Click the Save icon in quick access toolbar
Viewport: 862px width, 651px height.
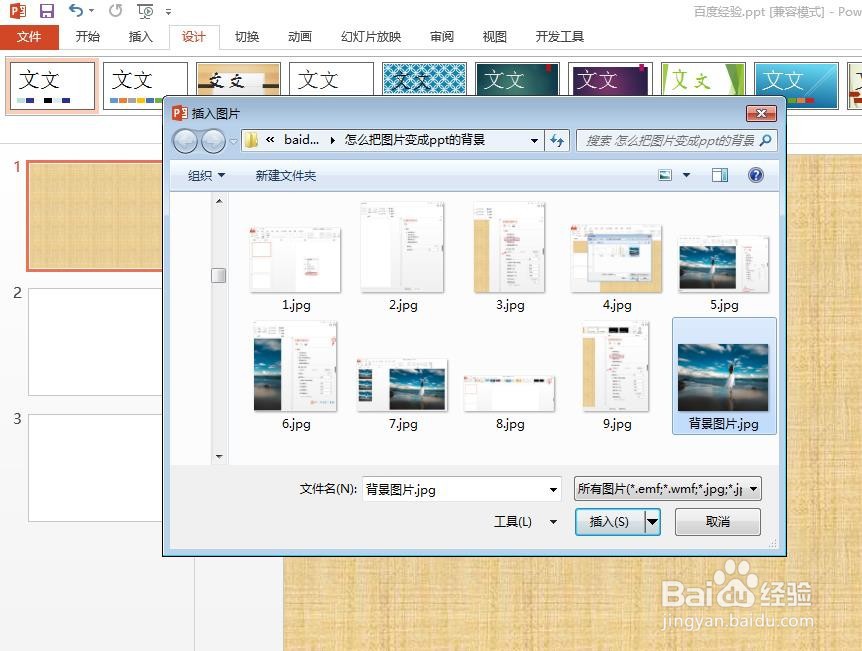click(47, 10)
